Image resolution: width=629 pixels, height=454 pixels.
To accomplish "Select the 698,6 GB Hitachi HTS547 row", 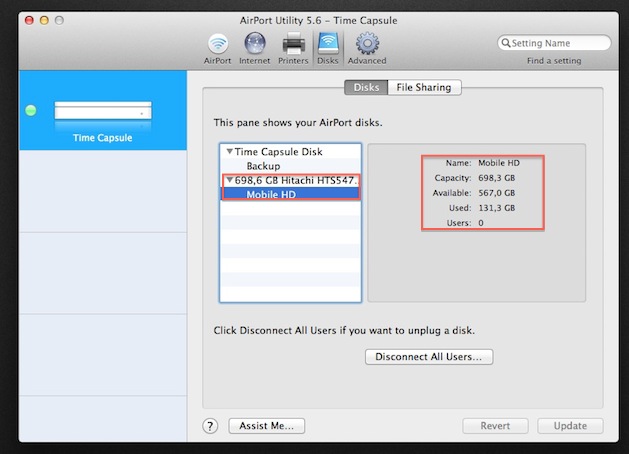I will pos(290,180).
